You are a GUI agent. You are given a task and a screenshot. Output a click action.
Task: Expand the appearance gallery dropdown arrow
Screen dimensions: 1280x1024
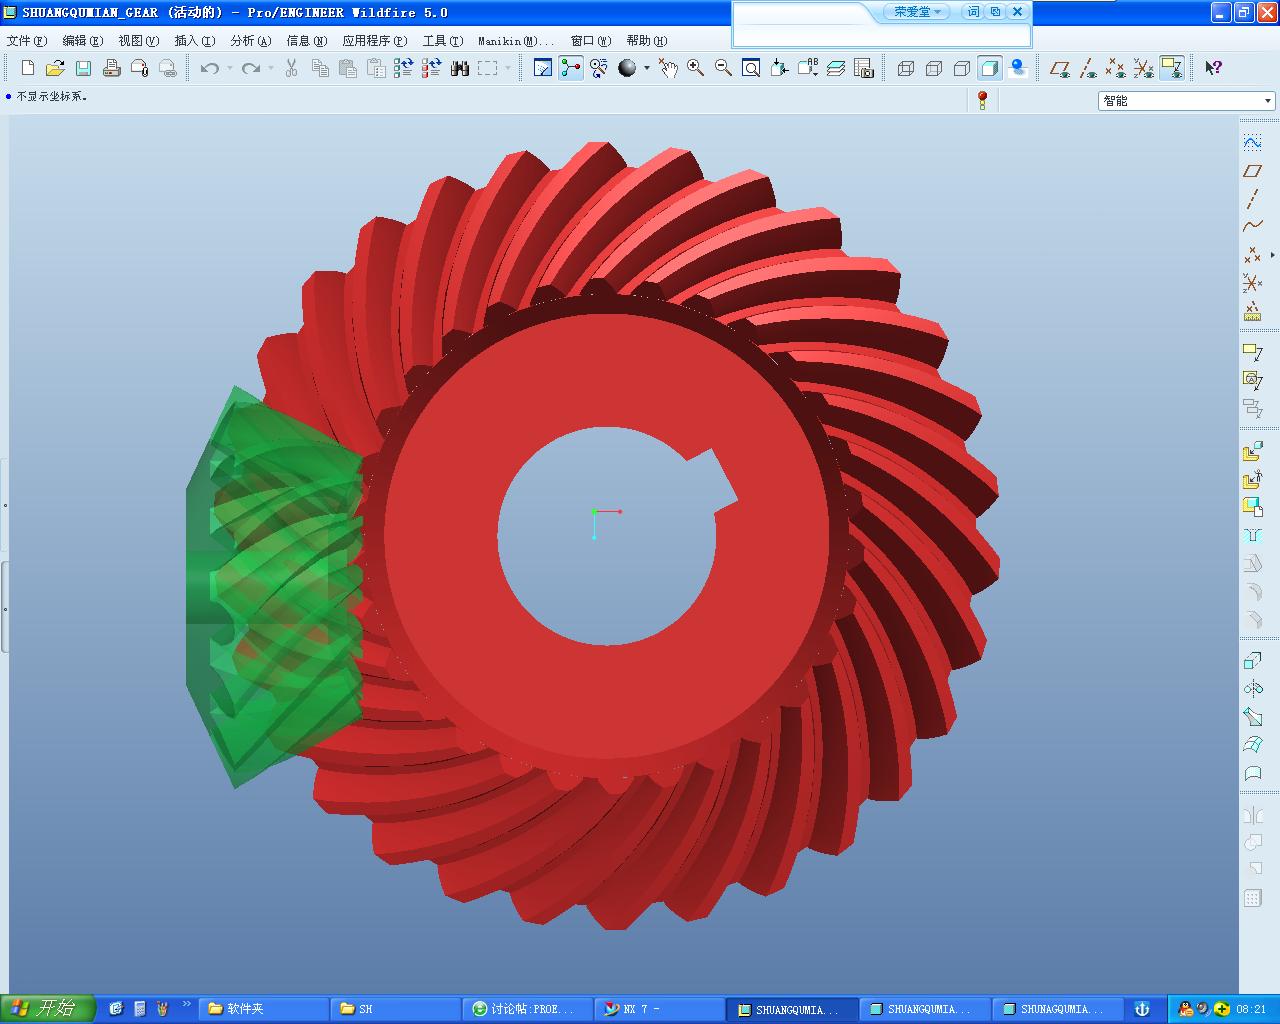coord(647,68)
